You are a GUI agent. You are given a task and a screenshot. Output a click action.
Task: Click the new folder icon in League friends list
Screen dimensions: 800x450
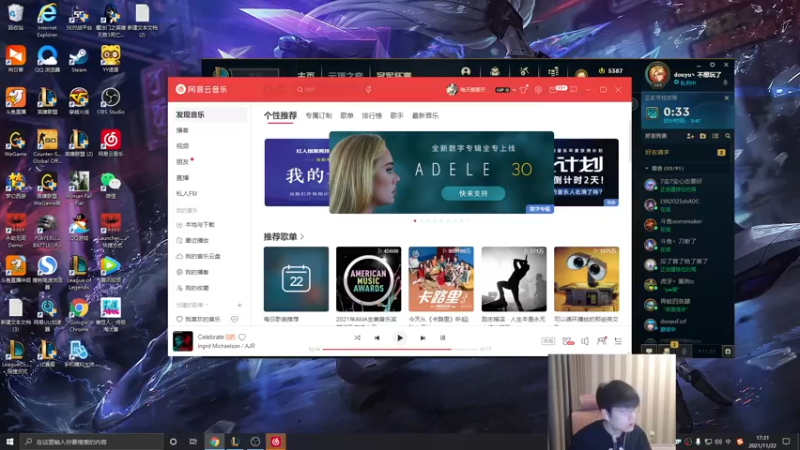tap(703, 136)
